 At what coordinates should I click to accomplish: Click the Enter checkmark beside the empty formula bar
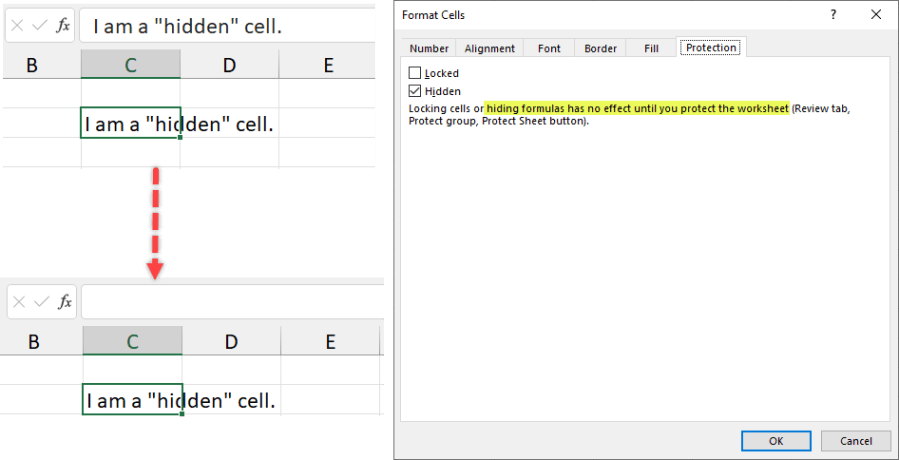41,301
